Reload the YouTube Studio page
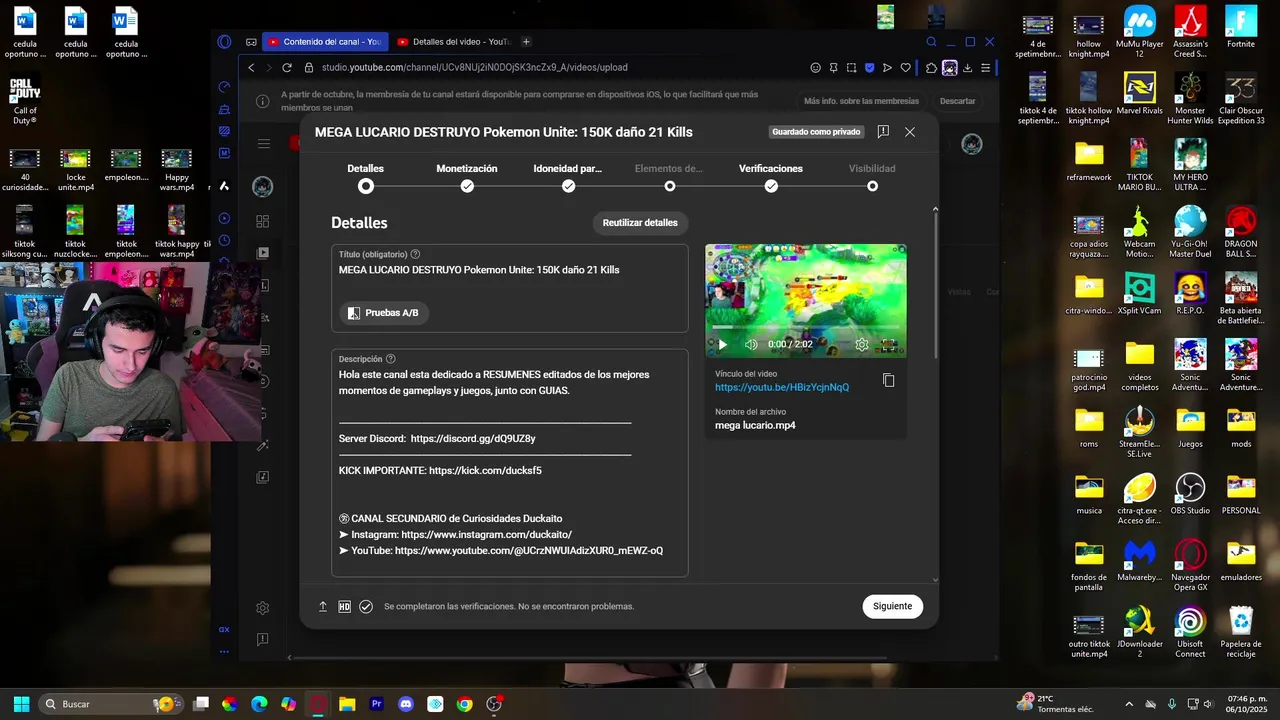The height and width of the screenshot is (720, 1280). (x=287, y=68)
